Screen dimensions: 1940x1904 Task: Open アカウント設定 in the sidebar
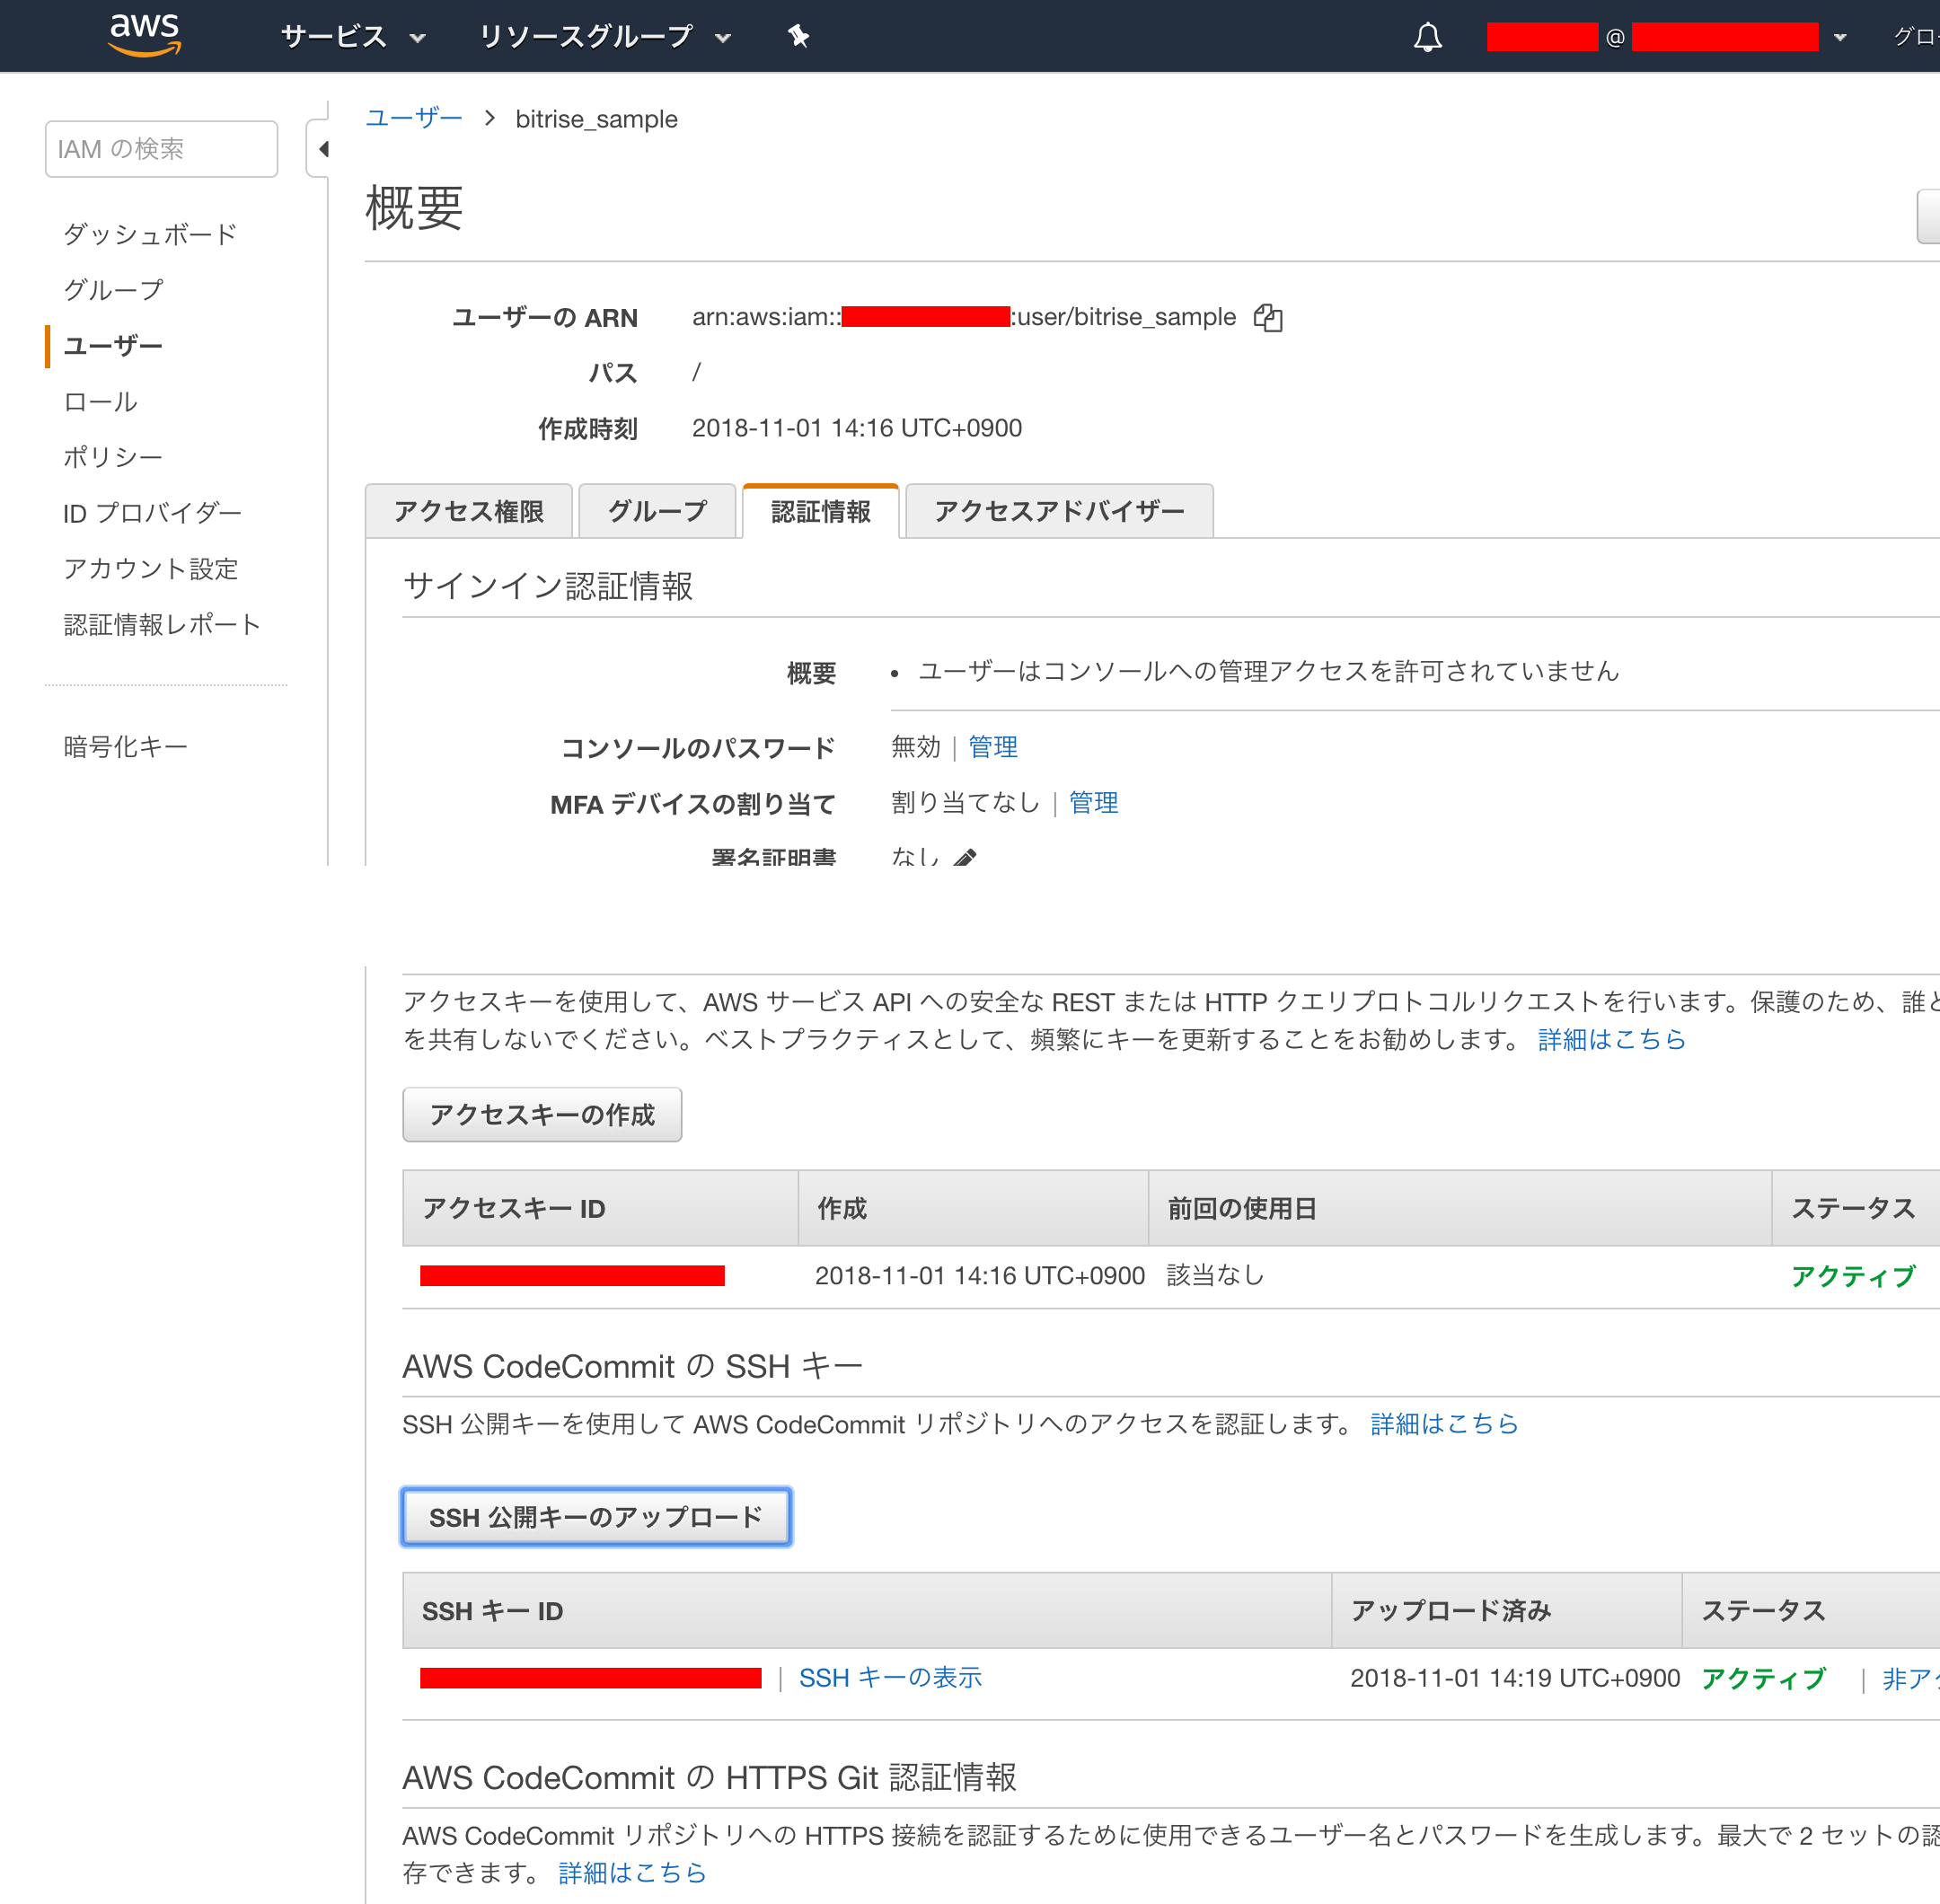[x=150, y=569]
